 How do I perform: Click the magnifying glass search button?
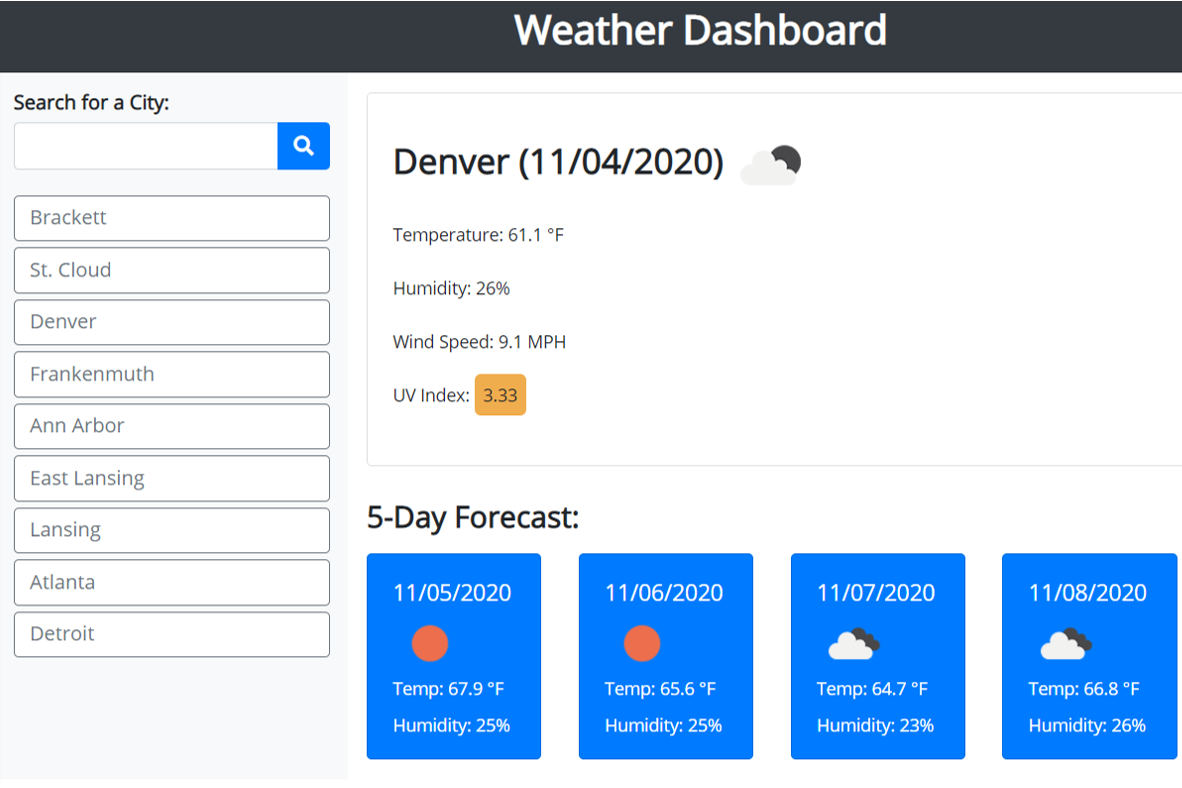(303, 146)
